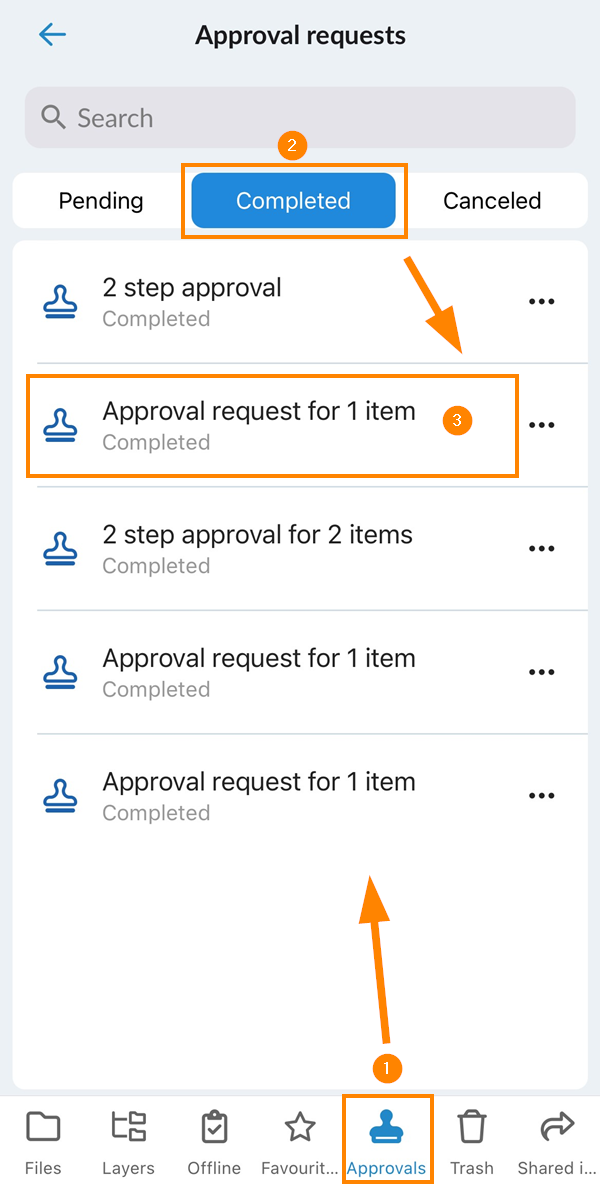Open the highlighted Approval request for 1 item
The height and width of the screenshot is (1191, 600).
click(x=258, y=425)
